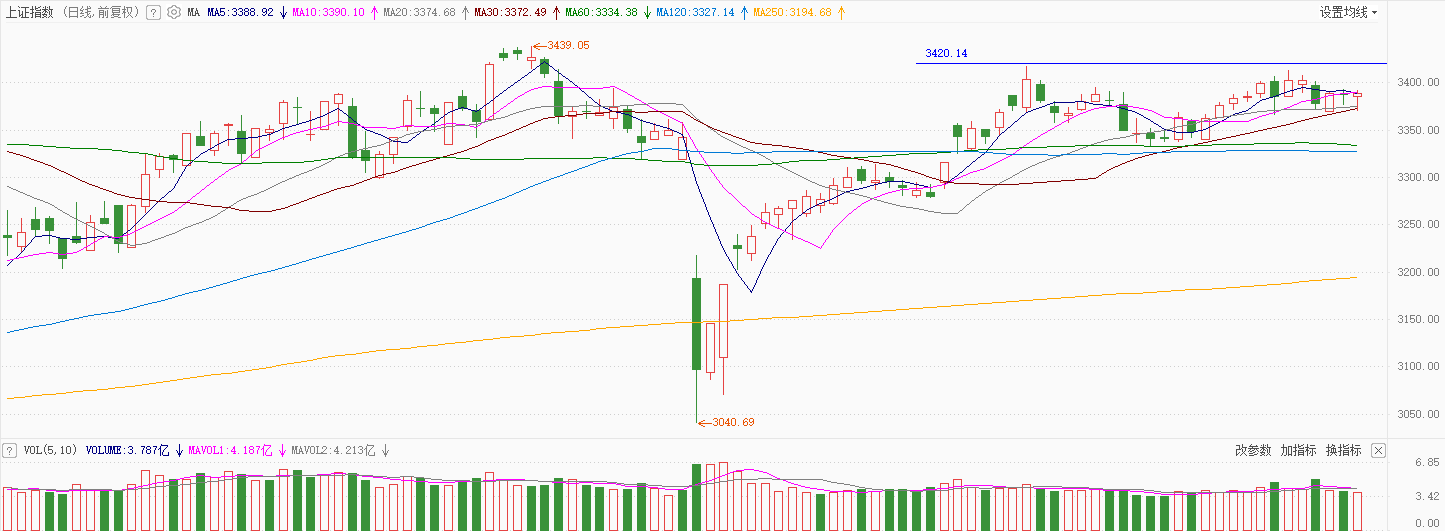
Task: Click the MA20:3374.68 label
Action: (x=420, y=13)
